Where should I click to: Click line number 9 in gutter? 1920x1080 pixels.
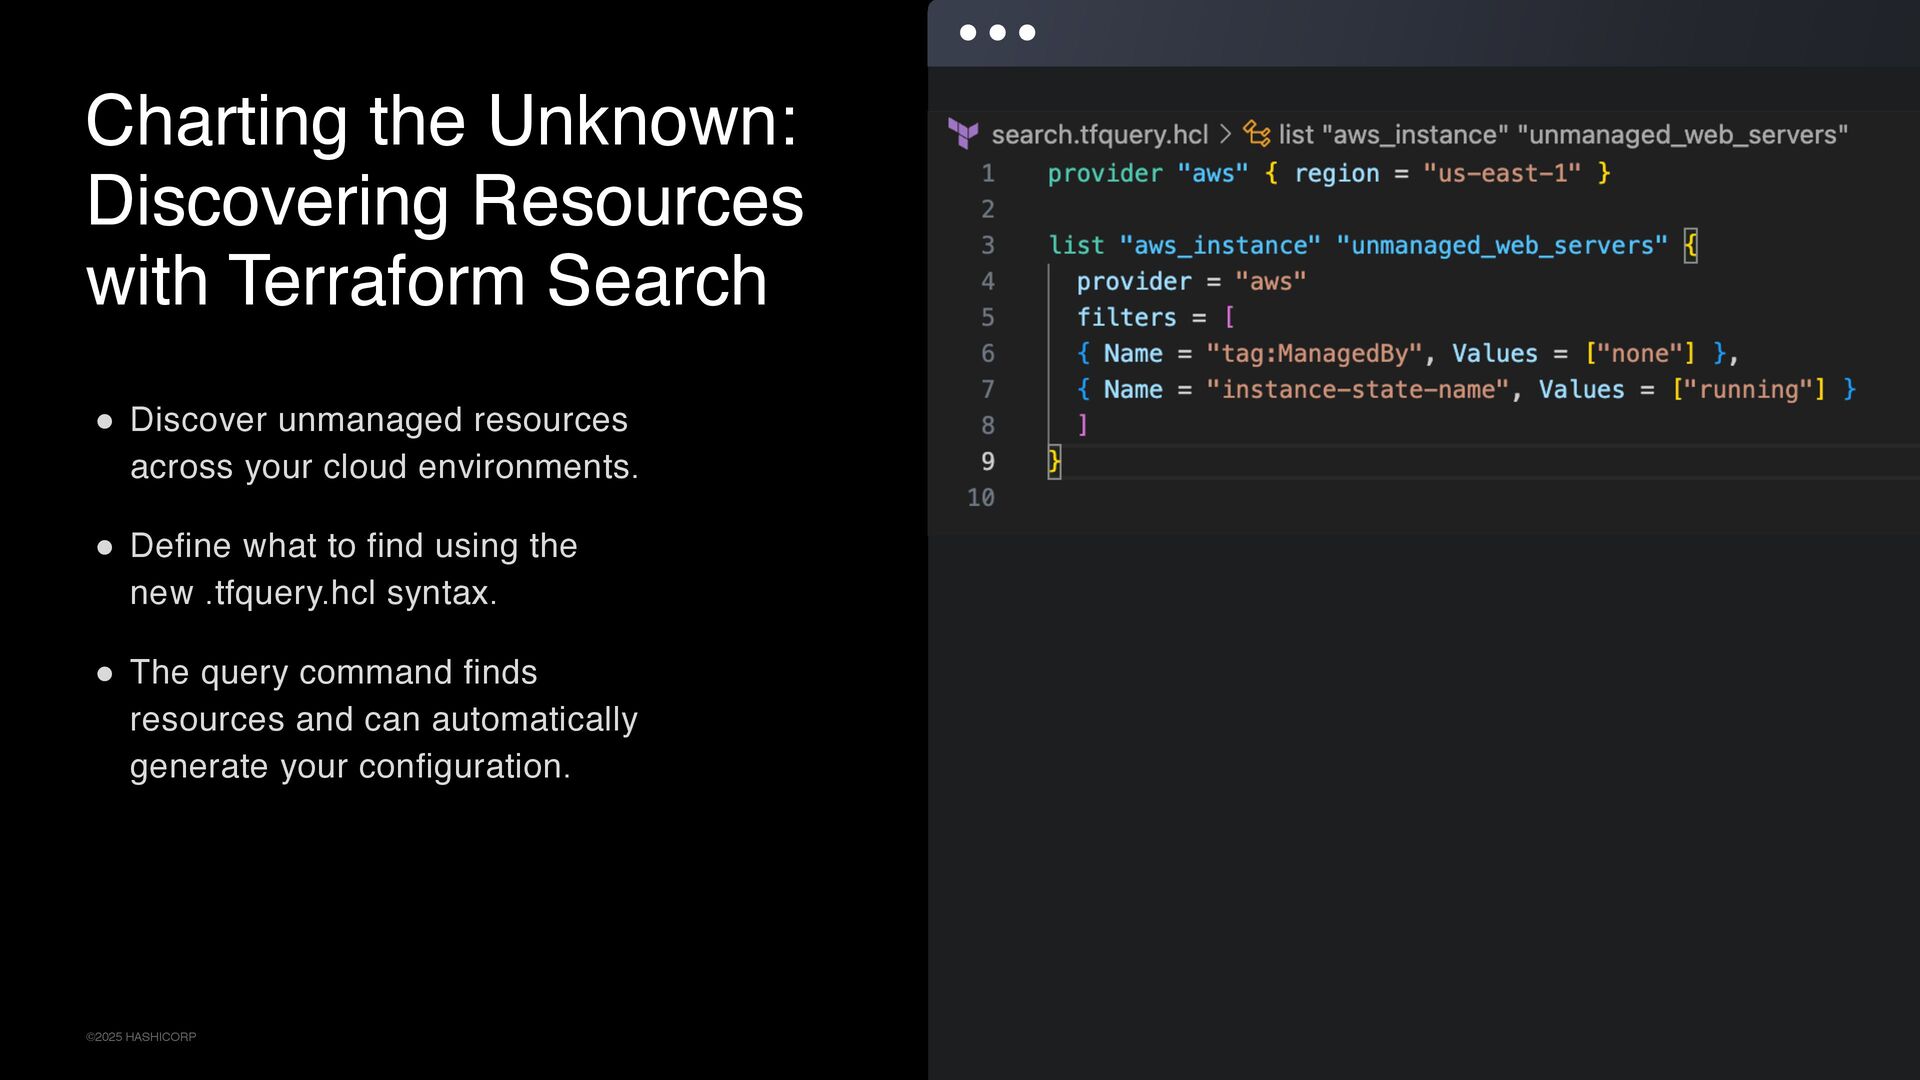987,462
